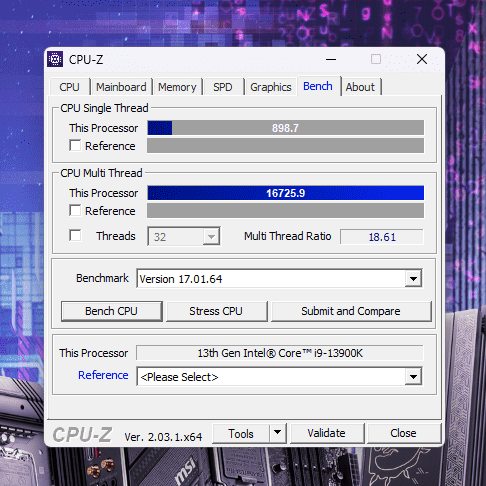Select the Bench tab

tap(318, 86)
